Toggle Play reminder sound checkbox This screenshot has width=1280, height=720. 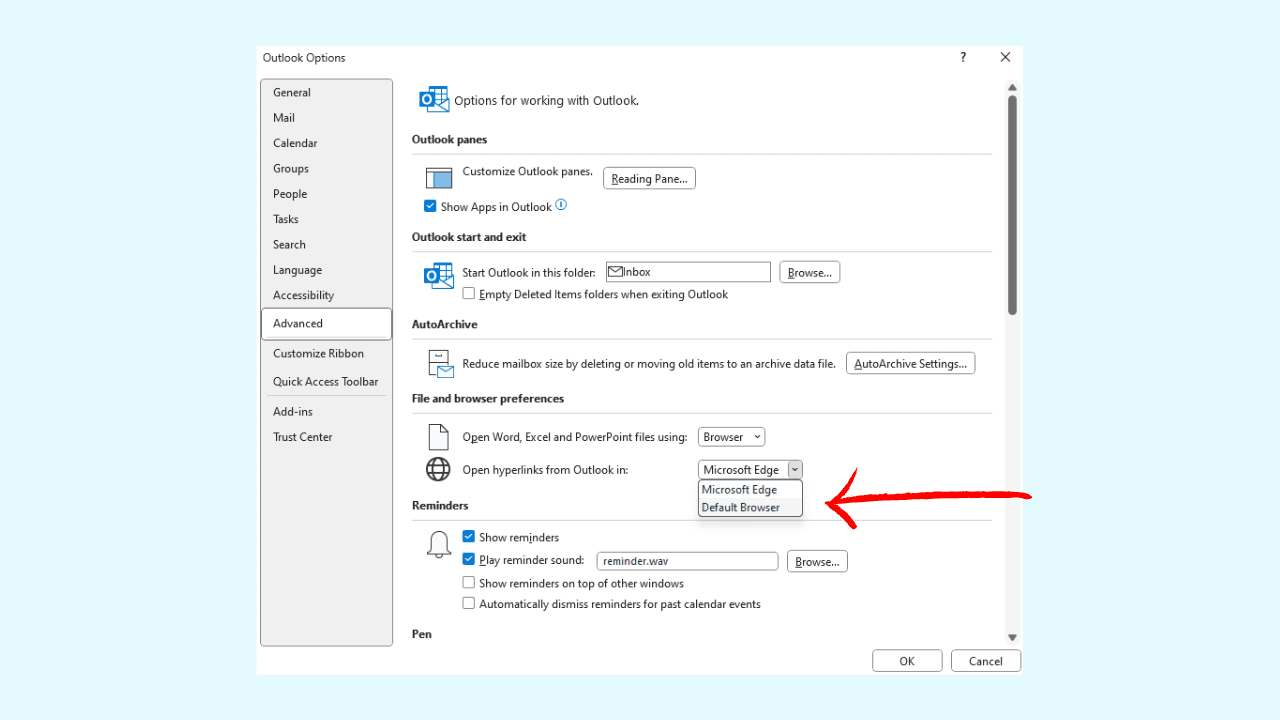click(x=469, y=560)
